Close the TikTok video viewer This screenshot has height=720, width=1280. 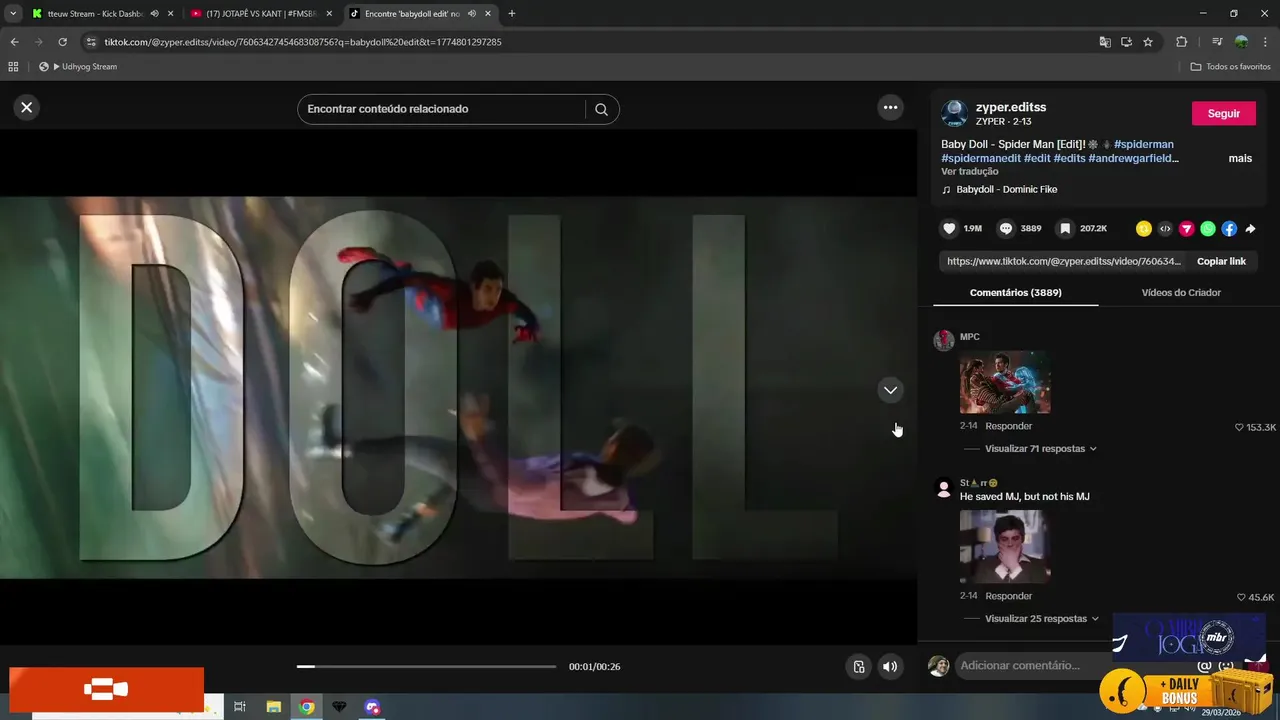coord(27,107)
